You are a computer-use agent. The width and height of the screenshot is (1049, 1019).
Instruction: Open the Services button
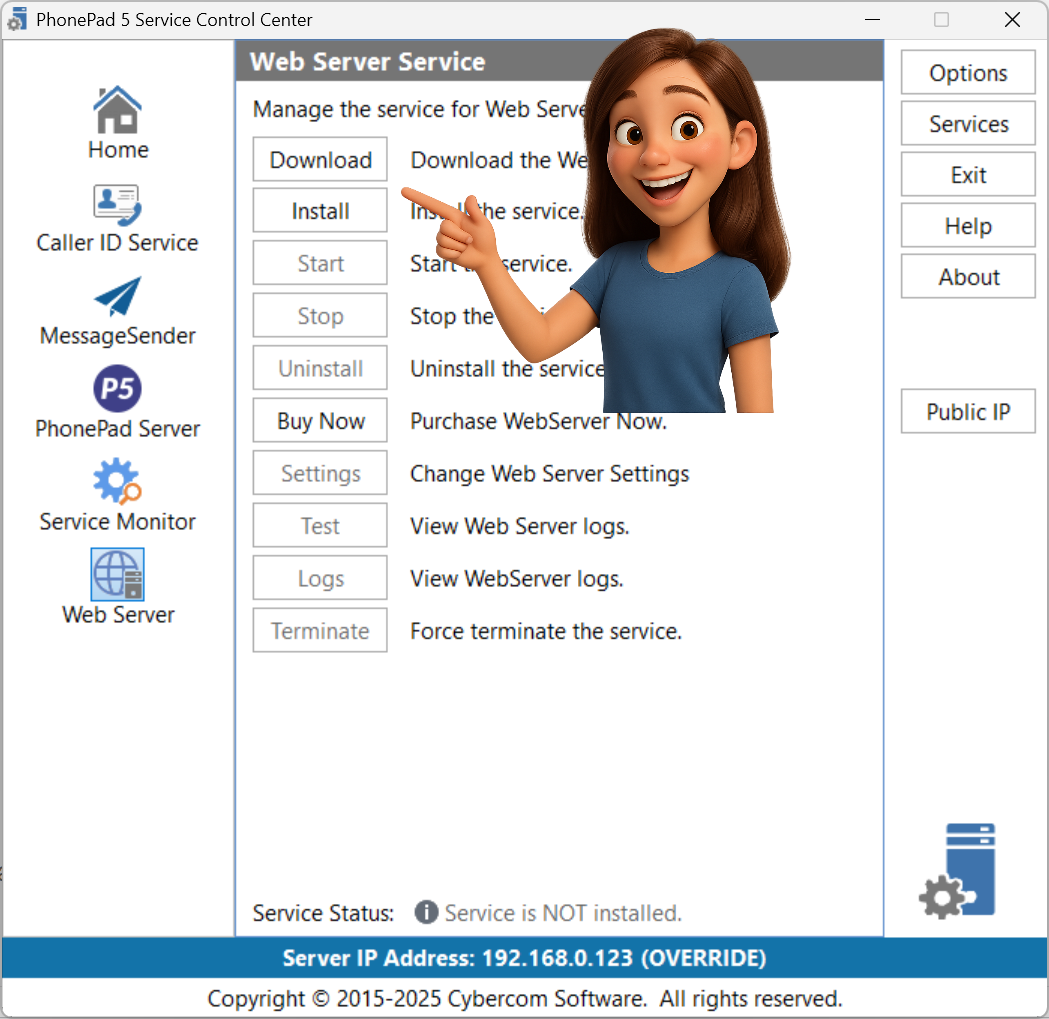click(x=968, y=123)
